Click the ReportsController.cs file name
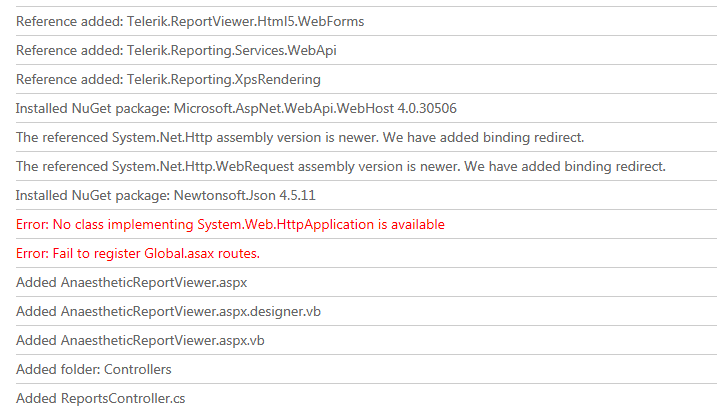 pyautogui.click(x=123, y=399)
